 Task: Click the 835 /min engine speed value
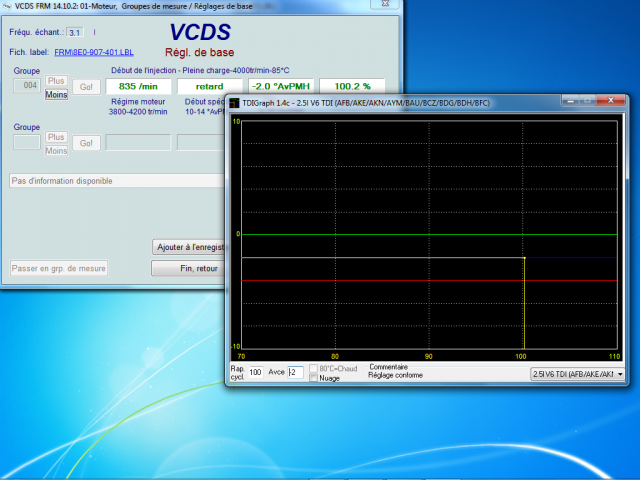coord(138,86)
